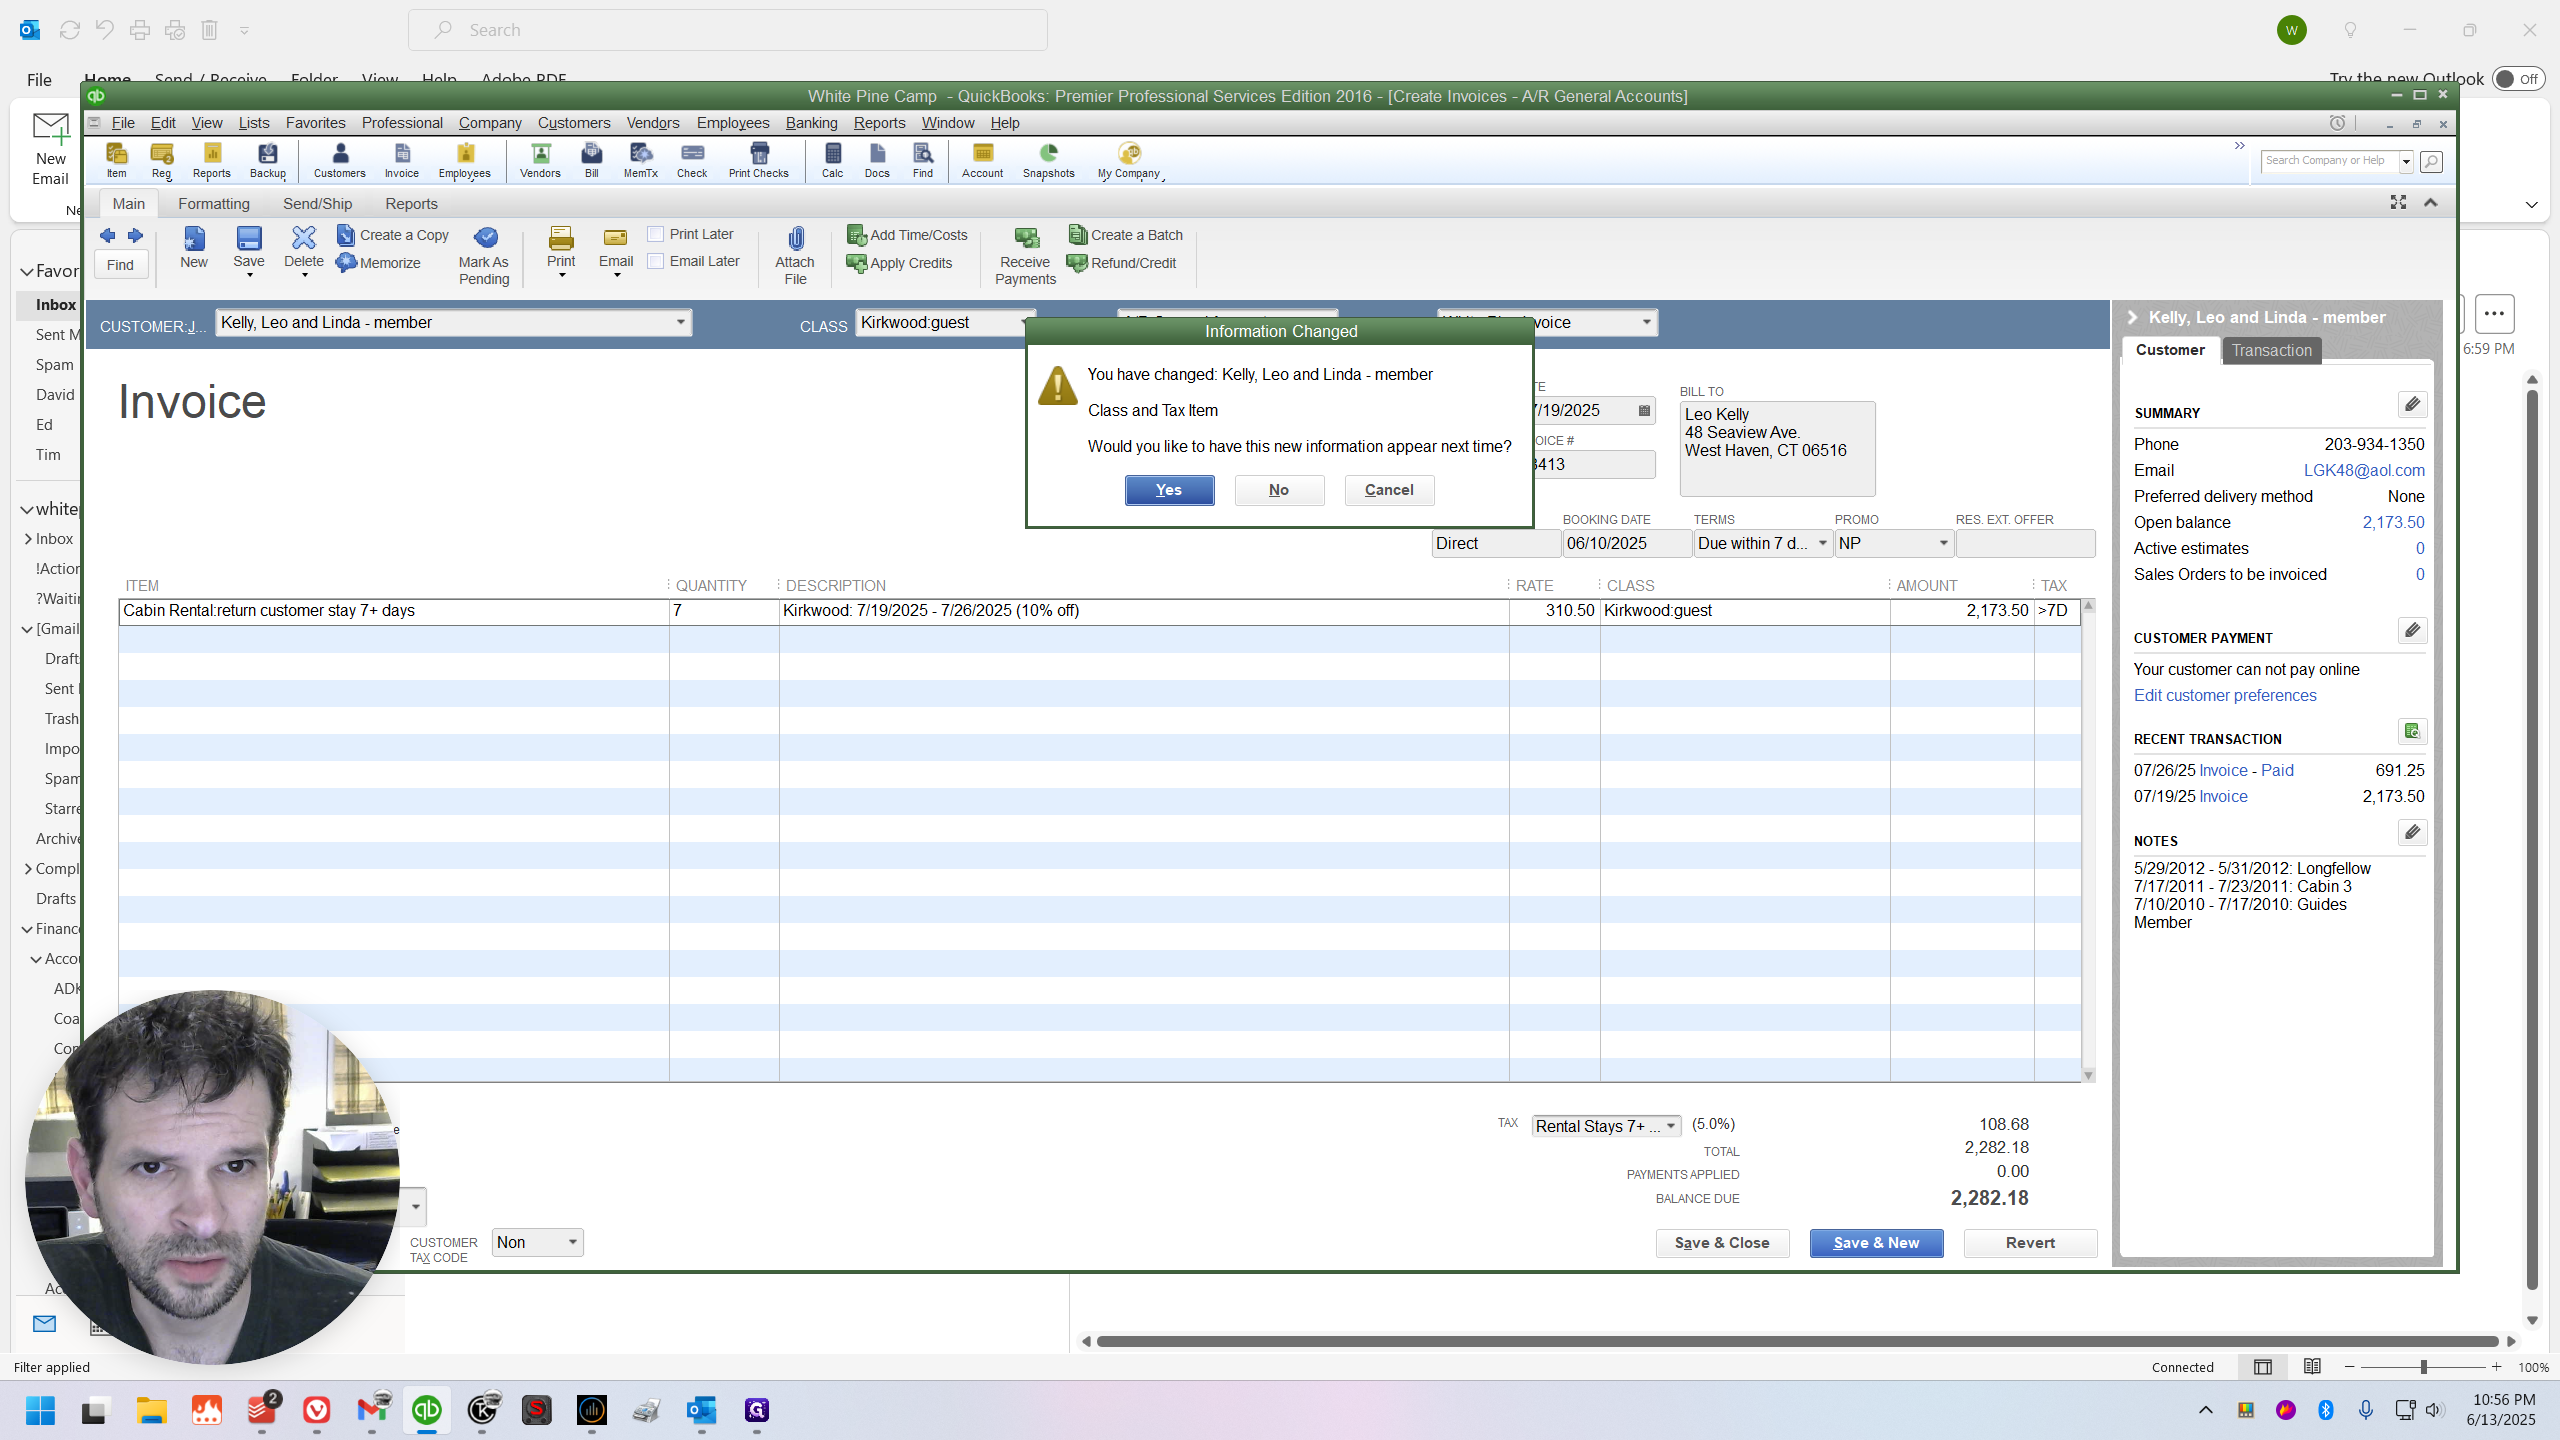Toggle the new Outlook switch

tap(2517, 79)
